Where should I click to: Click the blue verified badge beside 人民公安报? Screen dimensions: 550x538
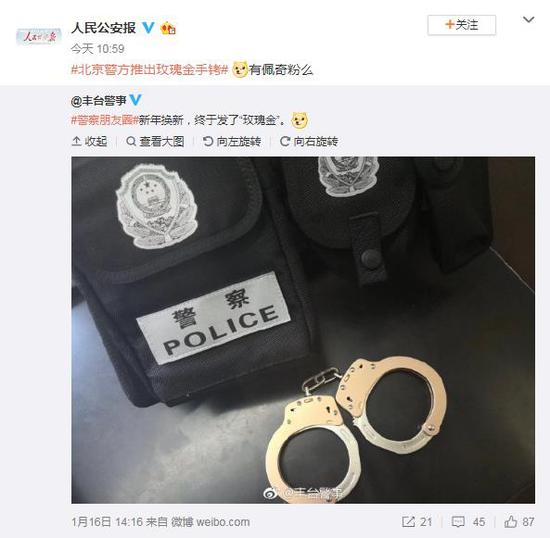click(x=149, y=27)
